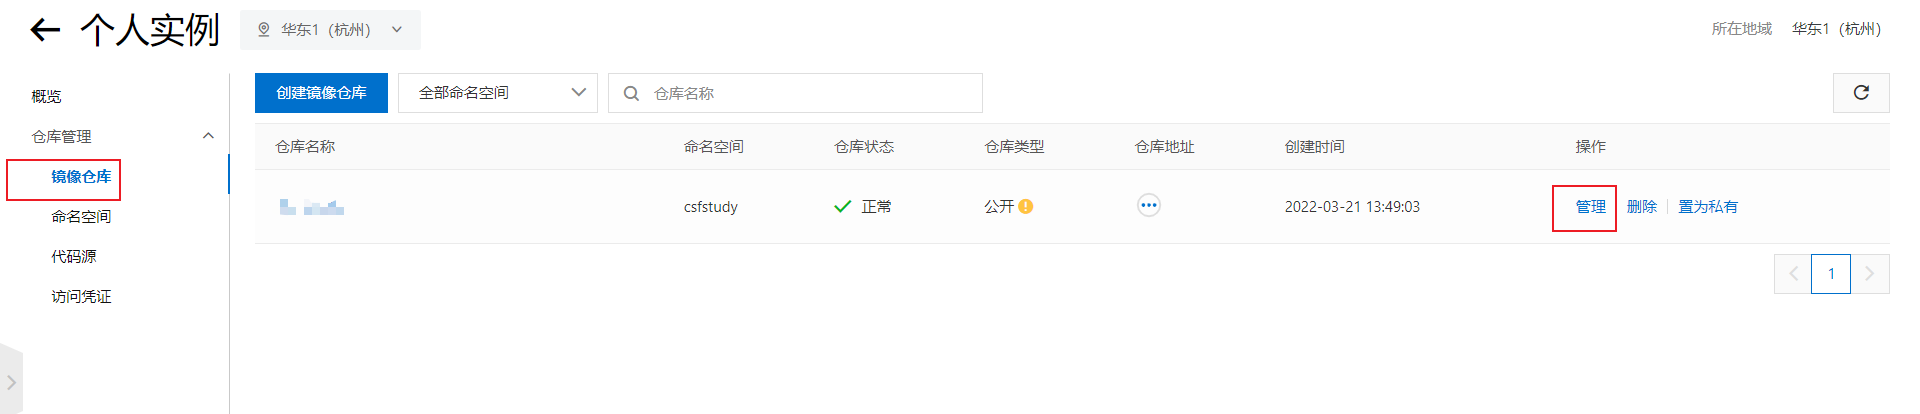
Task: Set repository private with 置为私有
Action: (1708, 207)
